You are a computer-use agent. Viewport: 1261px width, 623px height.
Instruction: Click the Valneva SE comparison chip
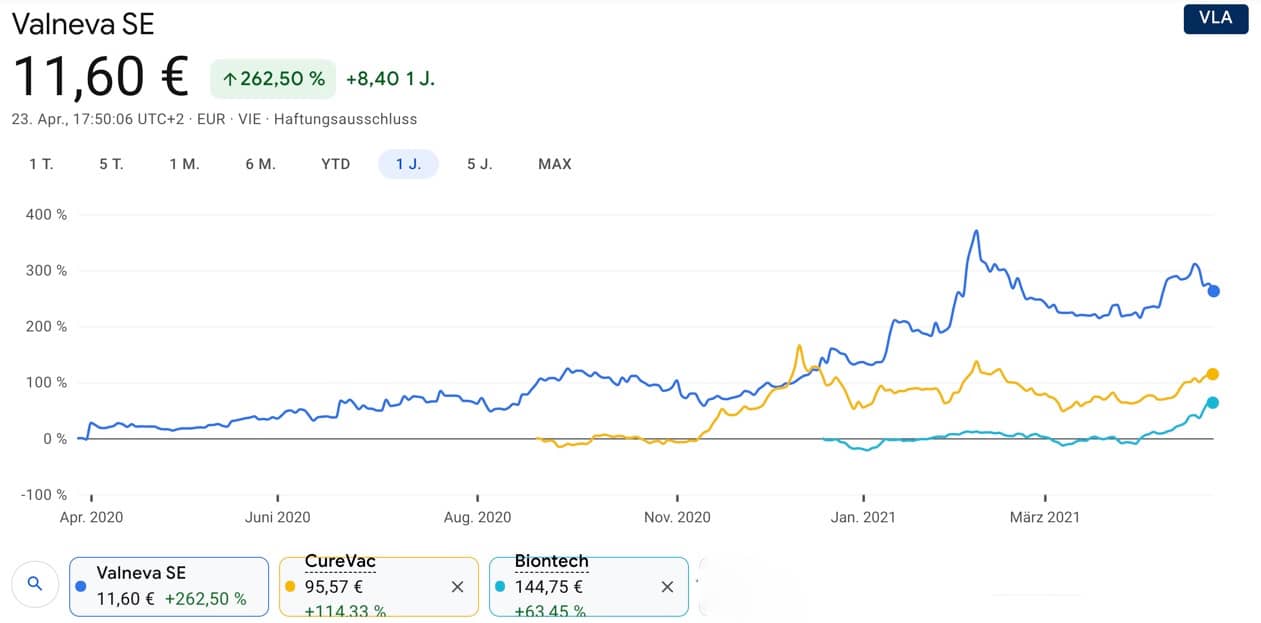pos(169,586)
